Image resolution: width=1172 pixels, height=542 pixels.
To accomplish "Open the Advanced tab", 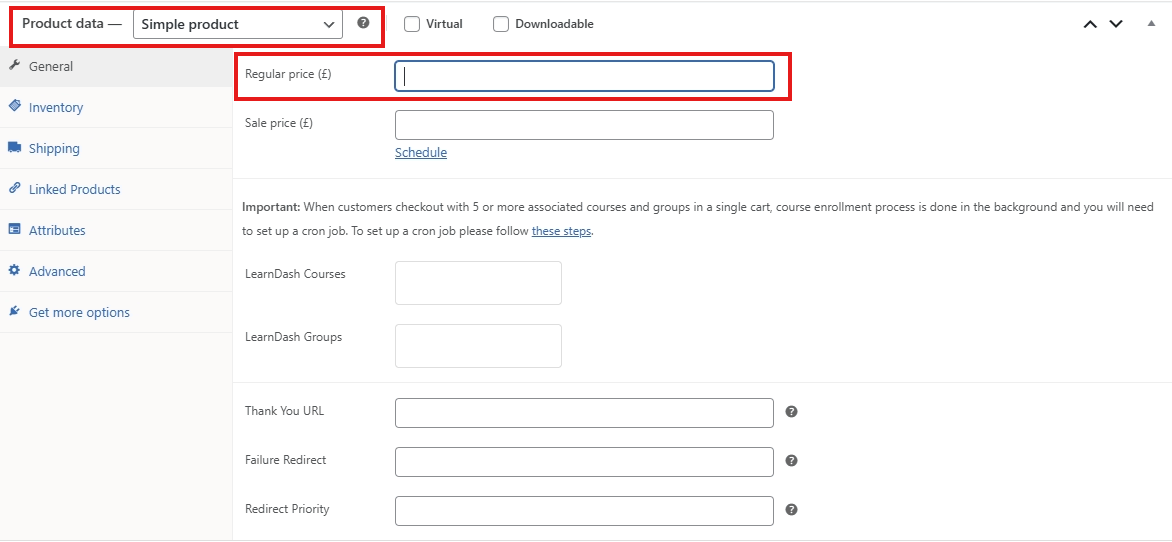I will [117, 271].
